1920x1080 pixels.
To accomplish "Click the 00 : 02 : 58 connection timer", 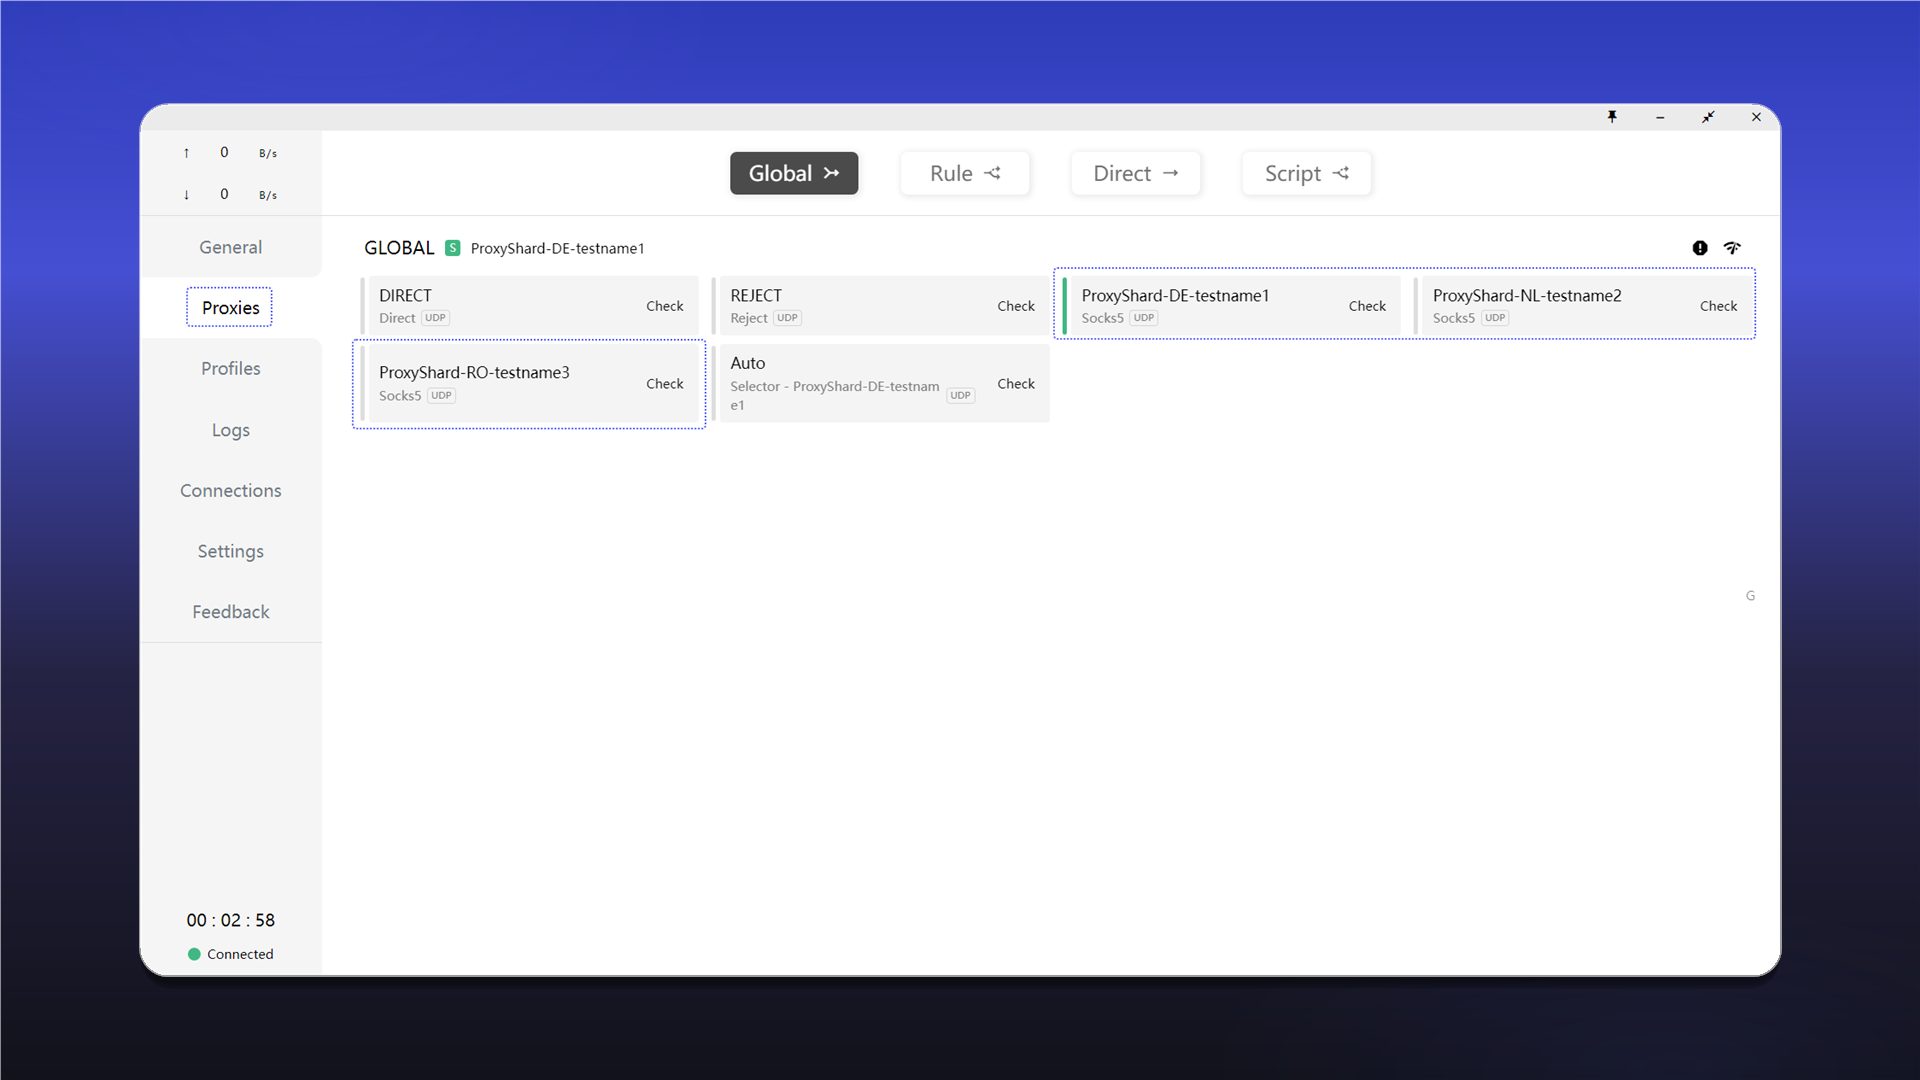I will click(231, 920).
